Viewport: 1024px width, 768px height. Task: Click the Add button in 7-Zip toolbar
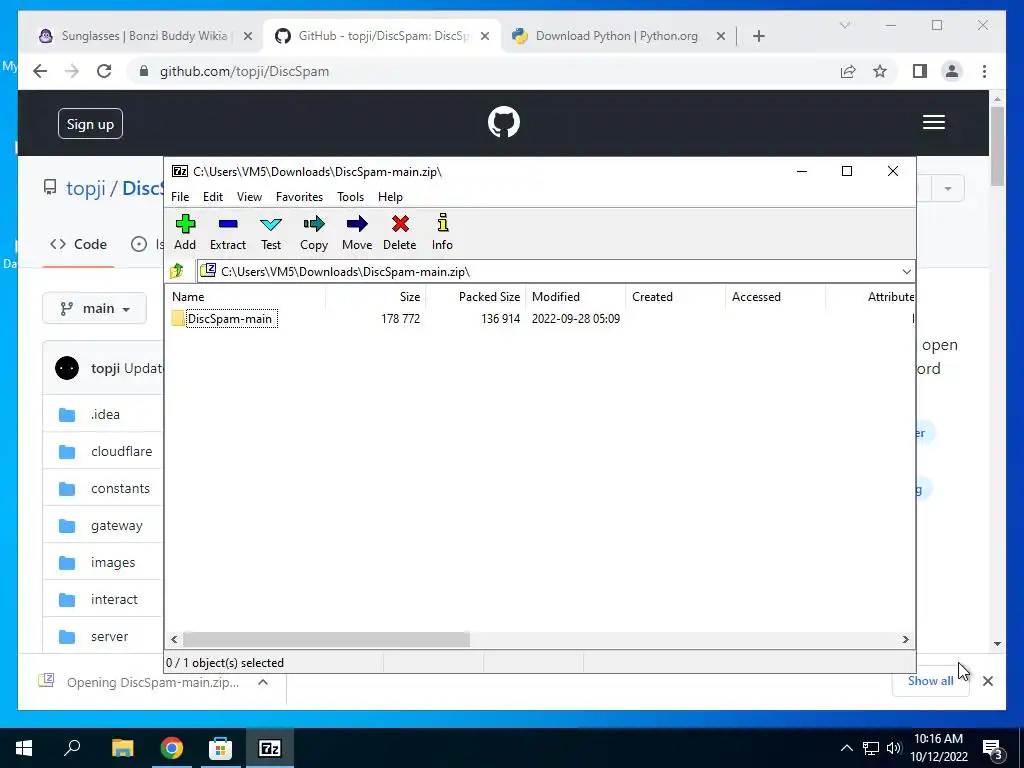pyautogui.click(x=185, y=232)
